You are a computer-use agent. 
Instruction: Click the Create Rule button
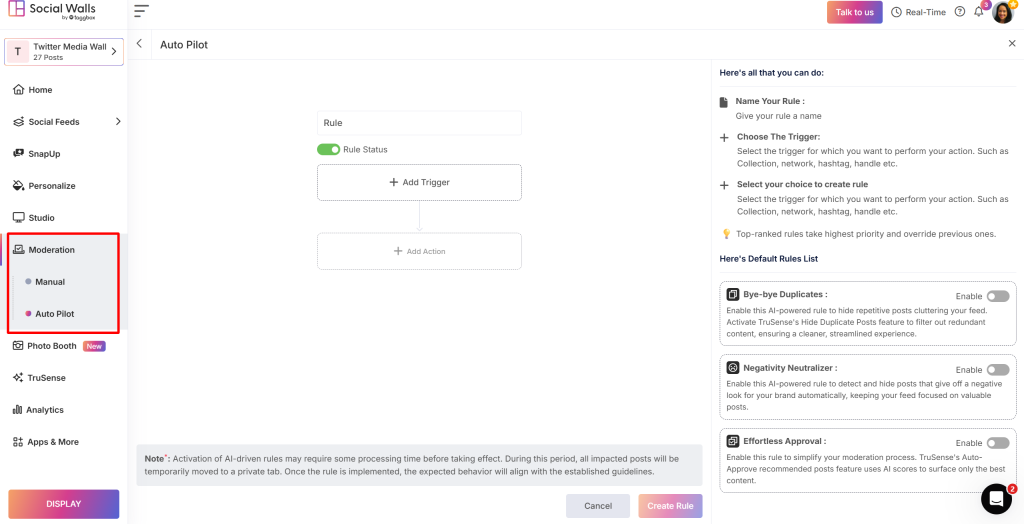pos(670,506)
